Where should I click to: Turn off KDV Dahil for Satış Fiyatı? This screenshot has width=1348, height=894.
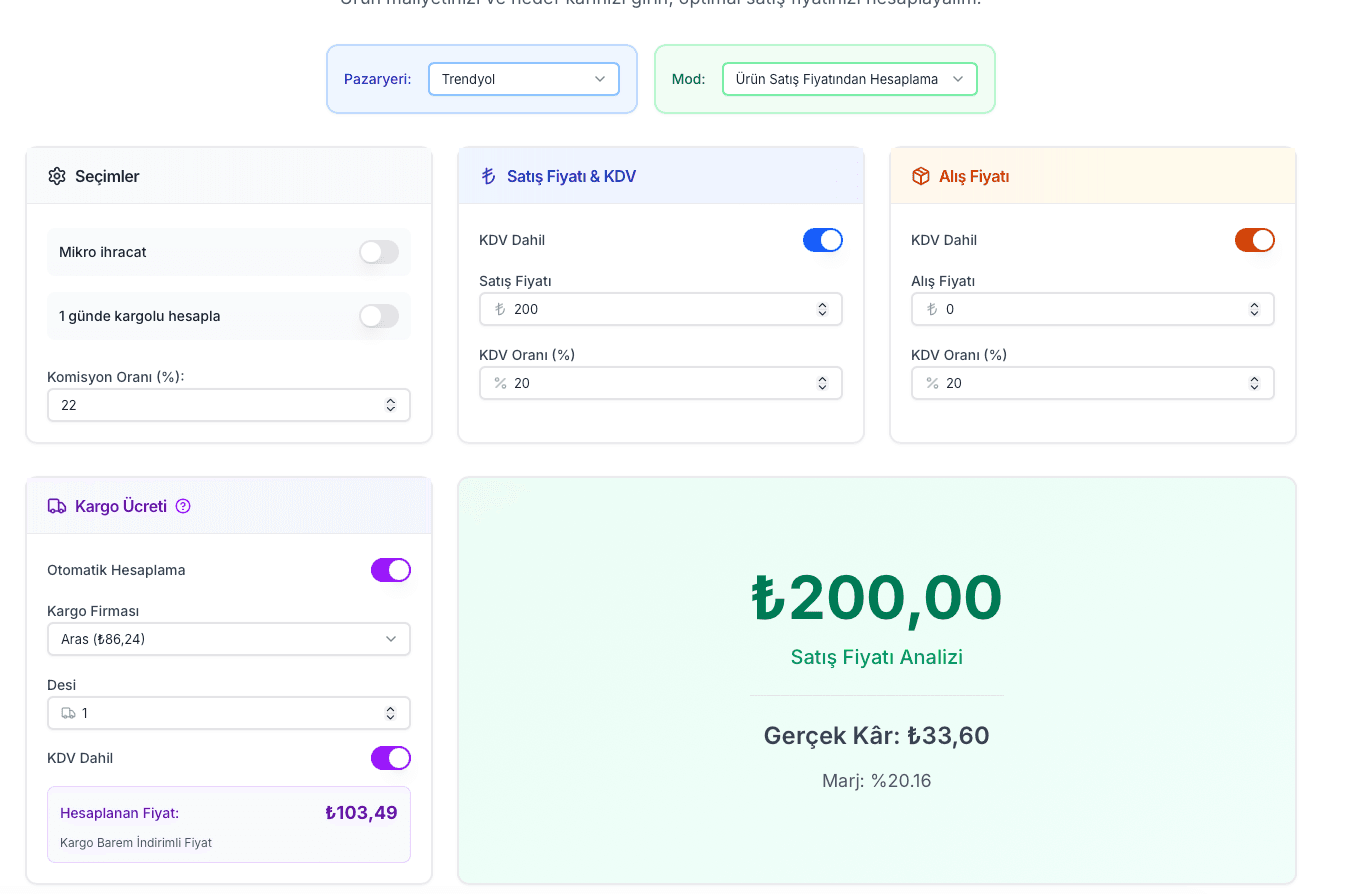coord(823,241)
